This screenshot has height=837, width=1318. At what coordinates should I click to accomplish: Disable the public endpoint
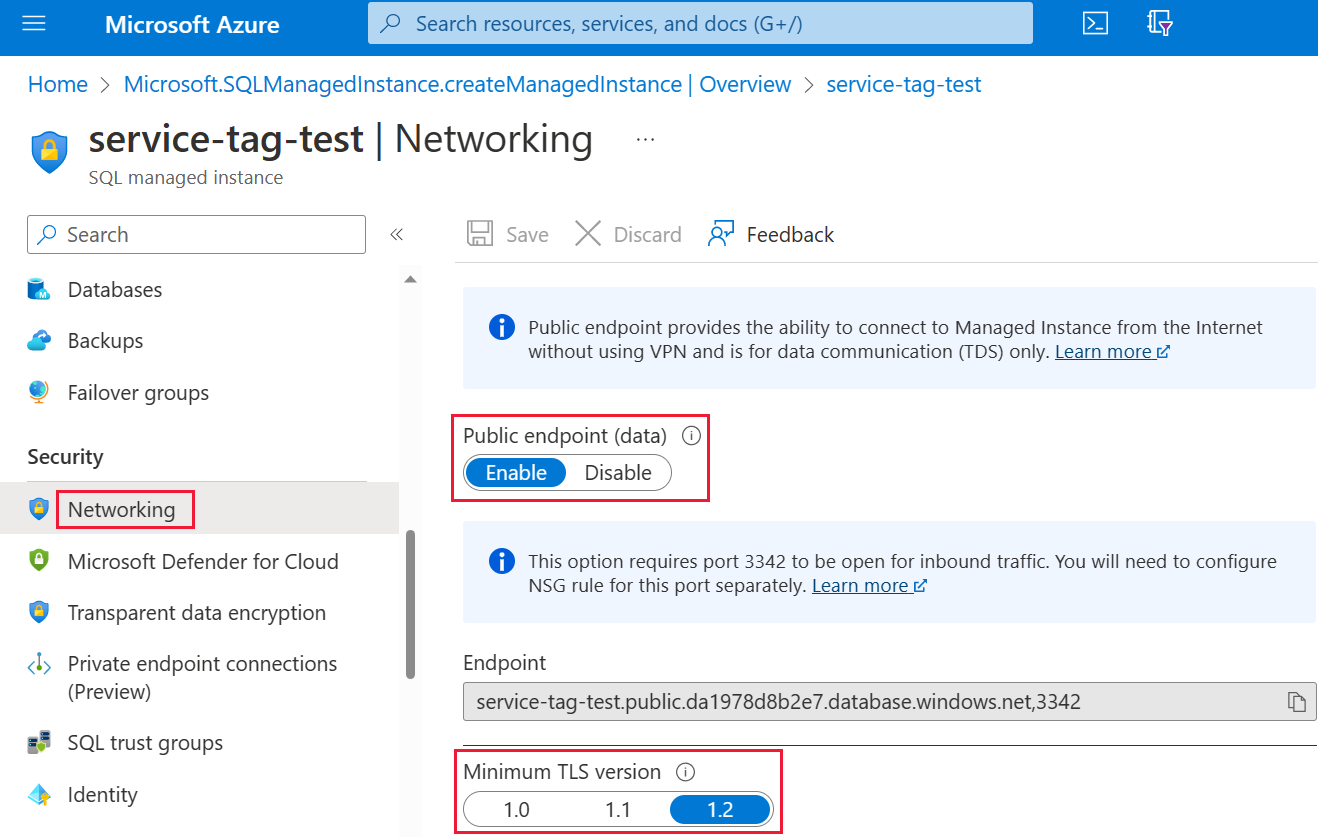(618, 472)
